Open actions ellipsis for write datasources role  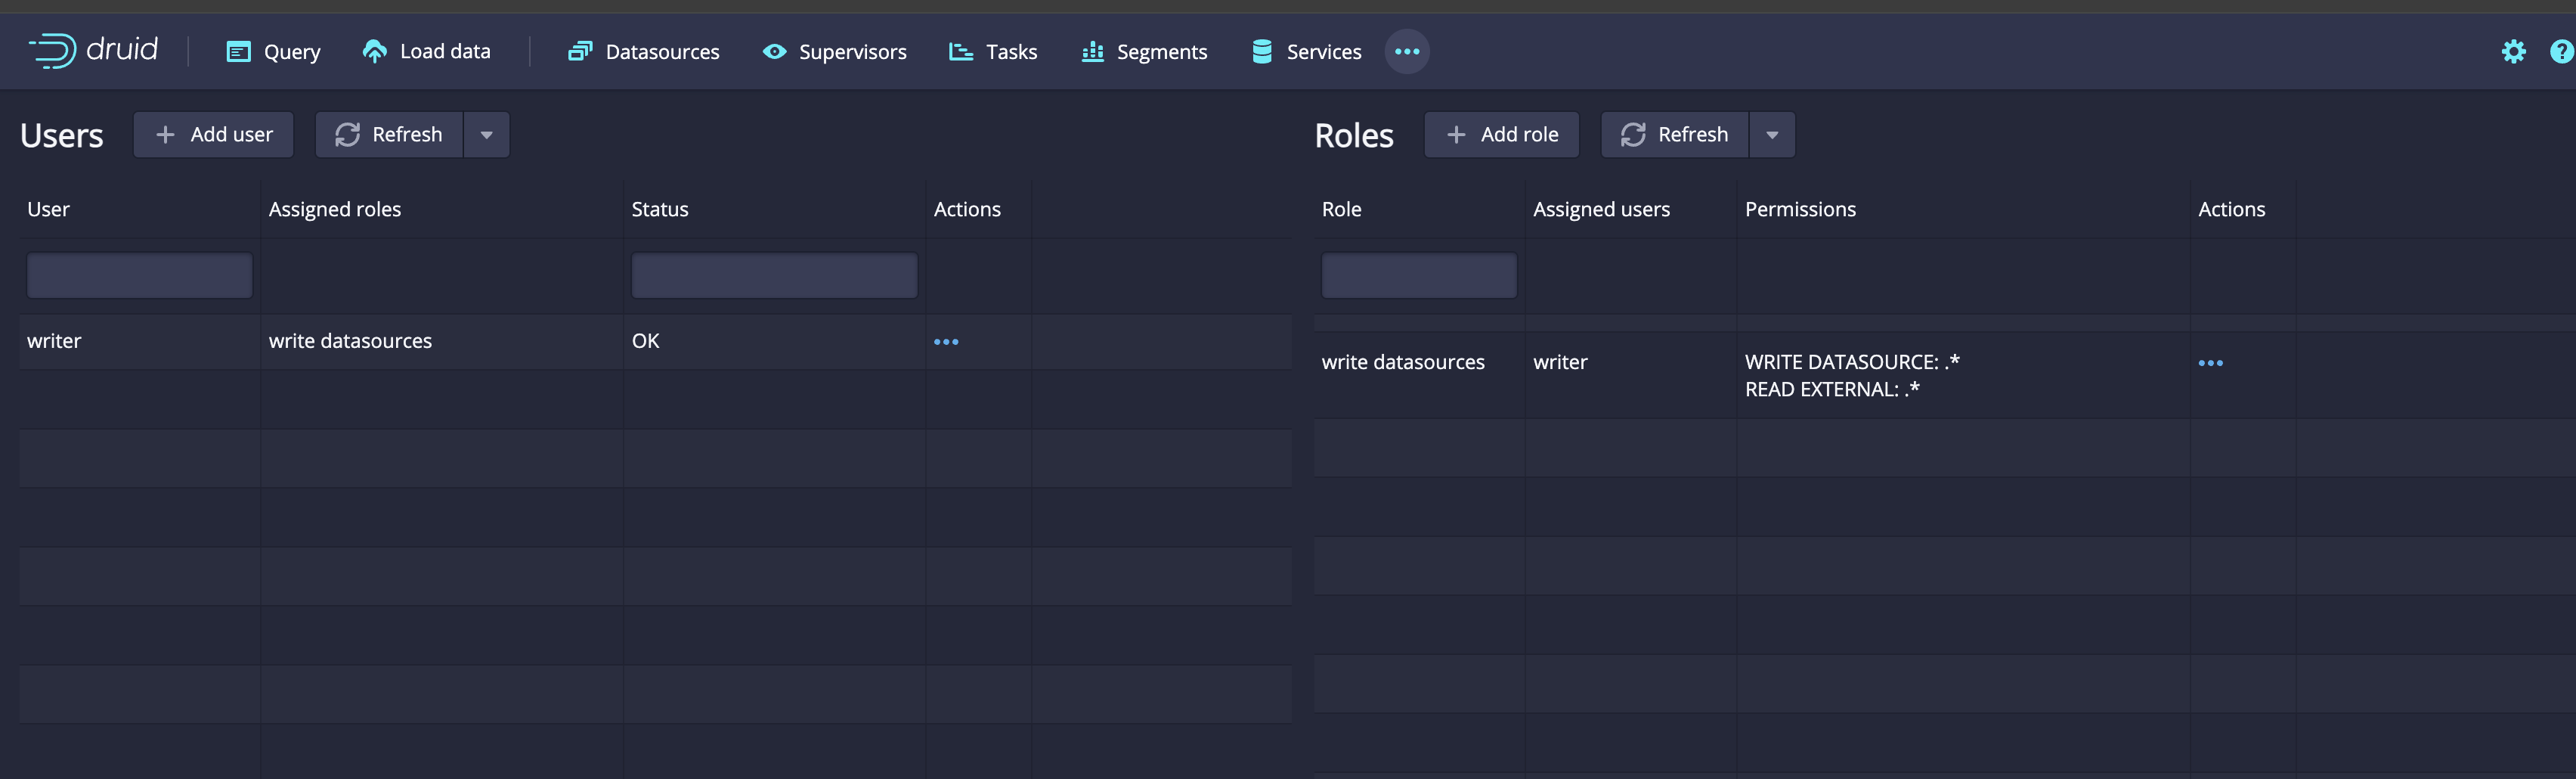click(2210, 363)
